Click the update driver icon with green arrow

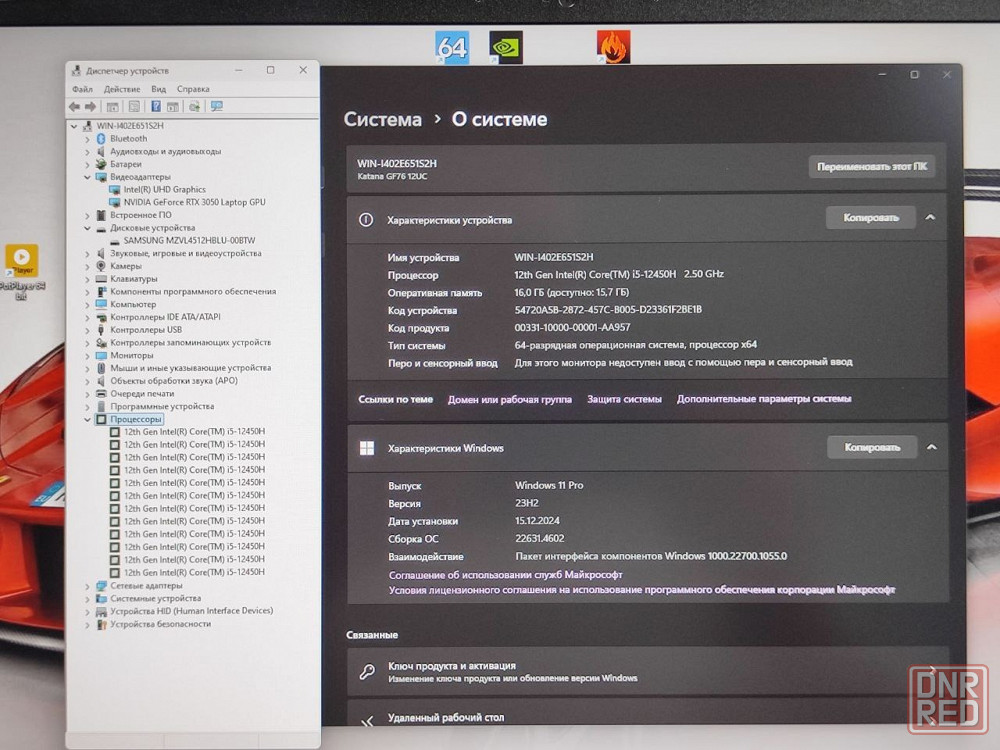tap(194, 107)
